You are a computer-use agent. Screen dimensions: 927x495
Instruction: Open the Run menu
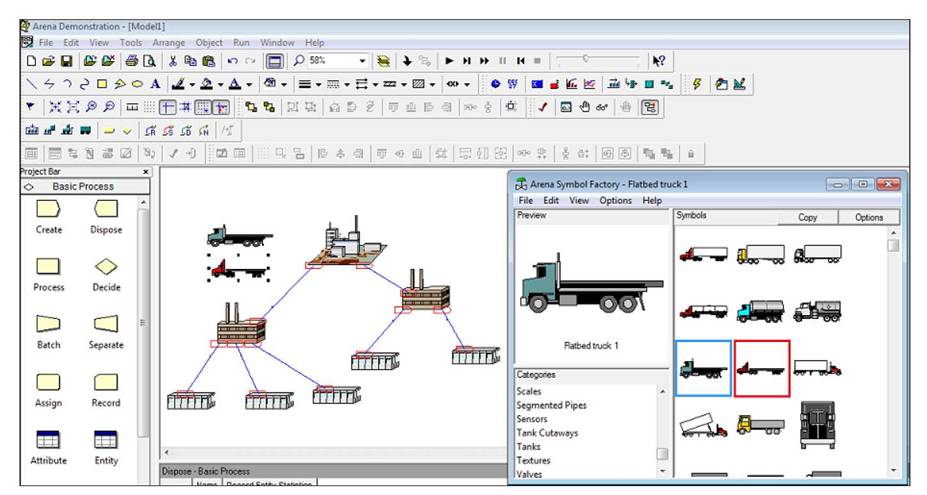tap(241, 43)
